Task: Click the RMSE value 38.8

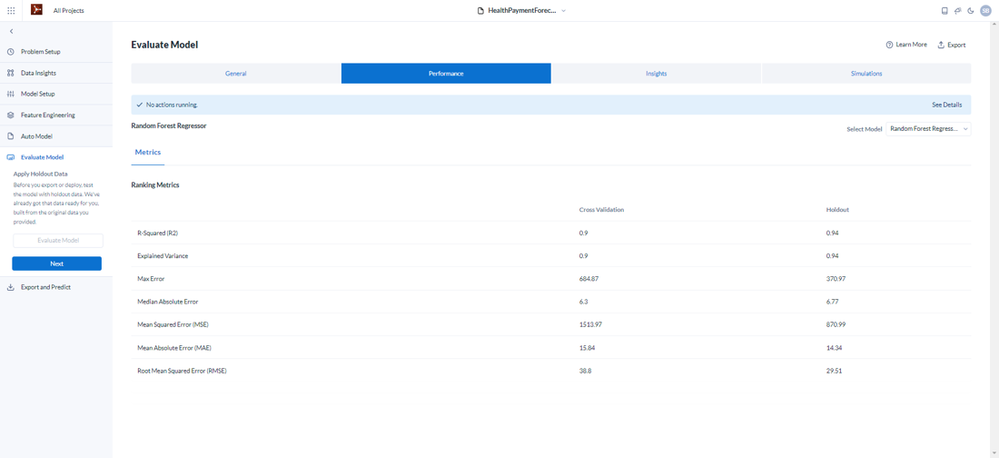Action: coord(585,371)
